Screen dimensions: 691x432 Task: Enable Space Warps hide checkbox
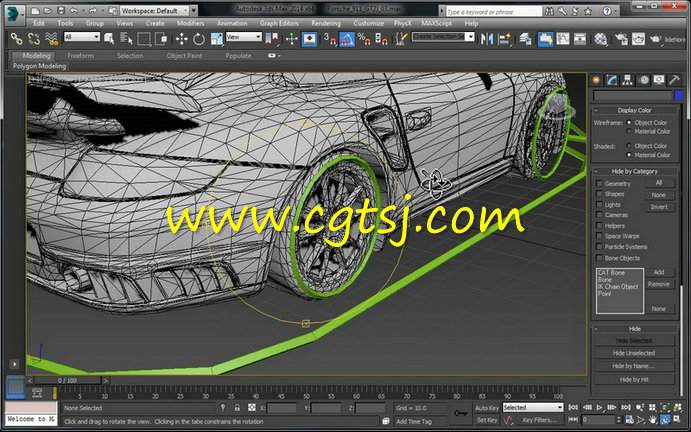pos(599,236)
